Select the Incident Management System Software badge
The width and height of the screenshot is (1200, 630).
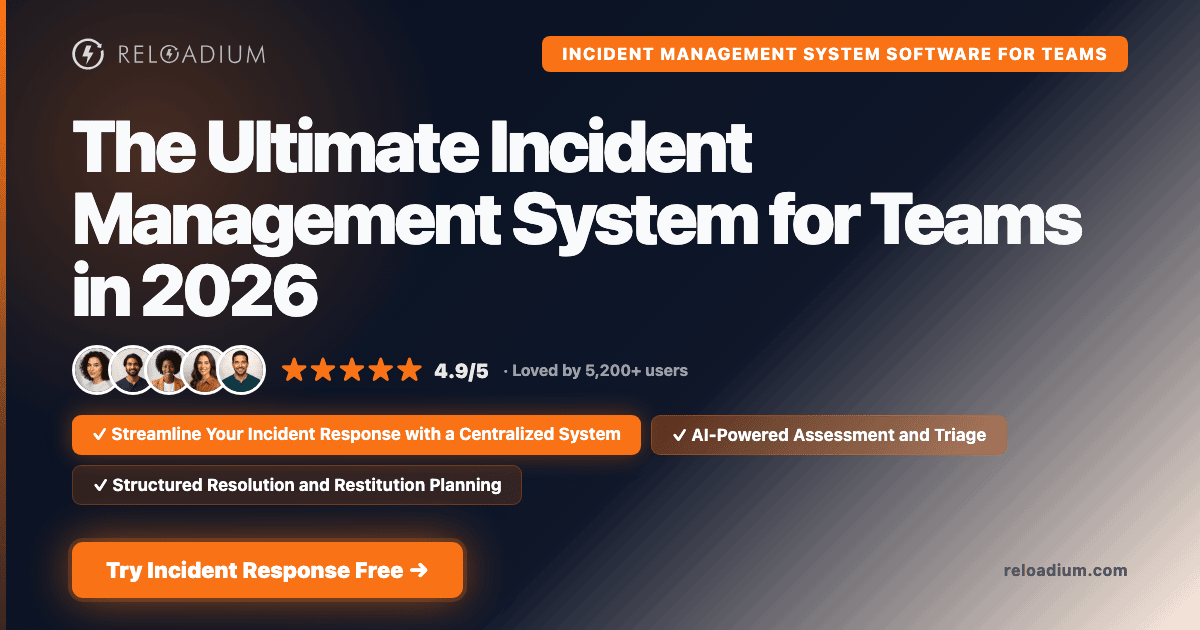[834, 54]
